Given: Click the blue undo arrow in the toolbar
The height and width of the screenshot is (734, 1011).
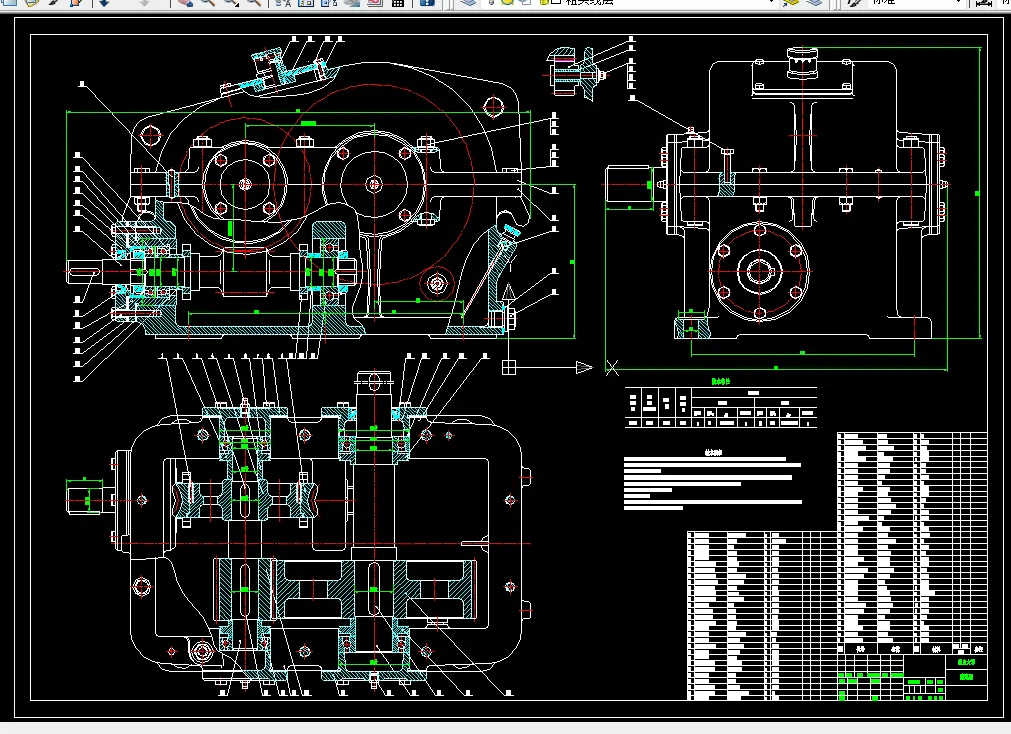Looking at the screenshot, I should point(104,3).
